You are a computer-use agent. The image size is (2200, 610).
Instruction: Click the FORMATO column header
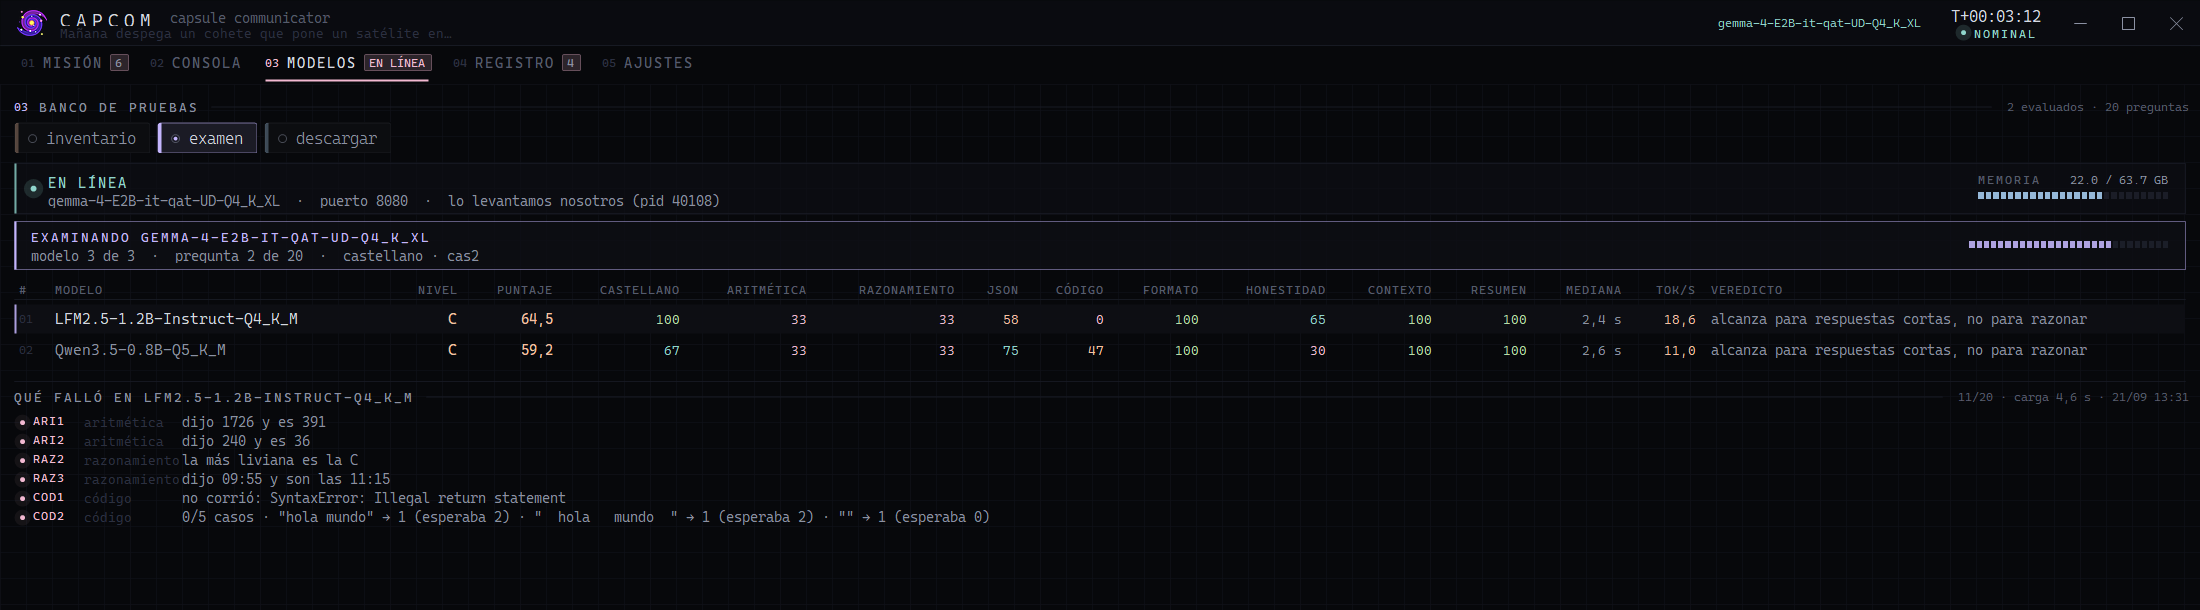(1171, 290)
